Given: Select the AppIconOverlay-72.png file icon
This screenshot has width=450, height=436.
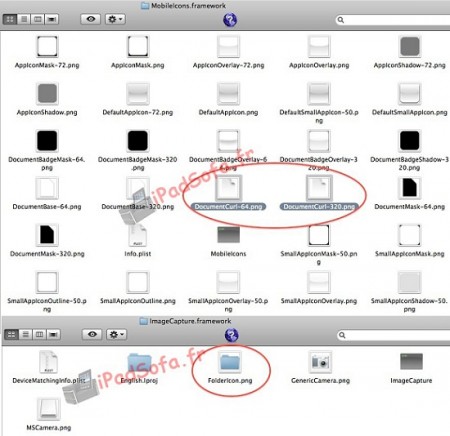Looking at the screenshot, I should tap(228, 47).
